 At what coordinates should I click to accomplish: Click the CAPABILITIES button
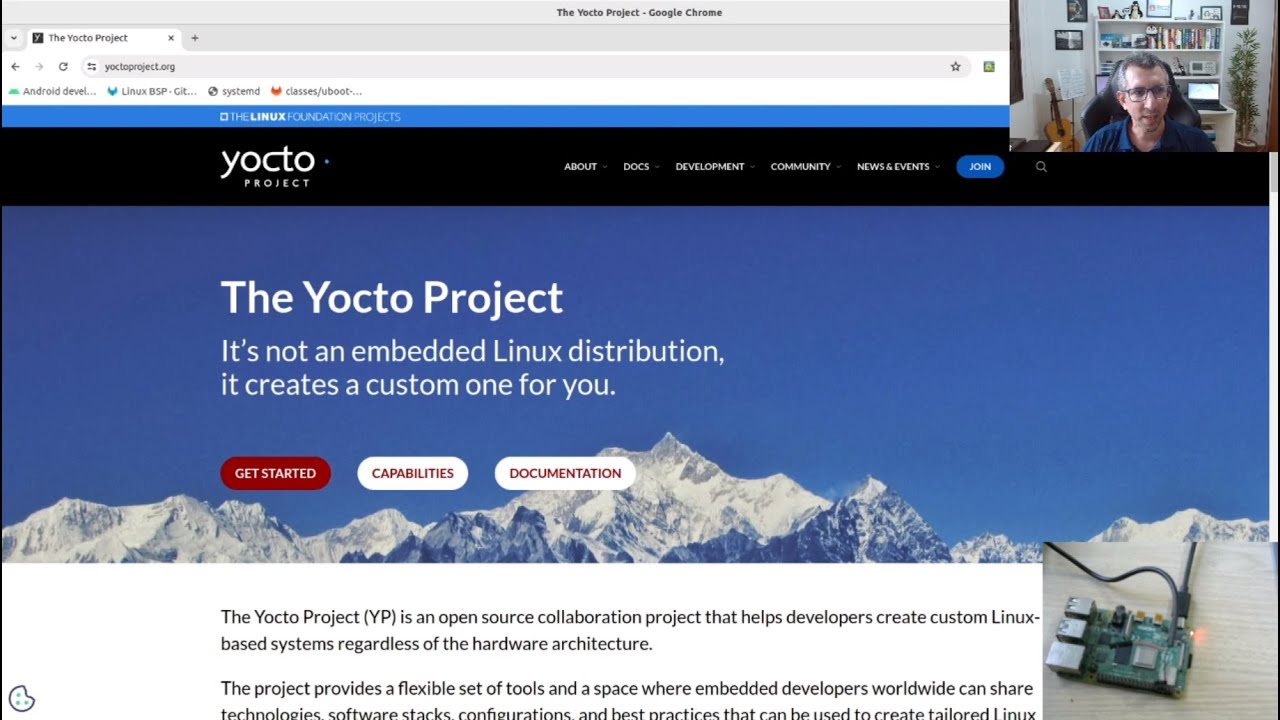412,473
